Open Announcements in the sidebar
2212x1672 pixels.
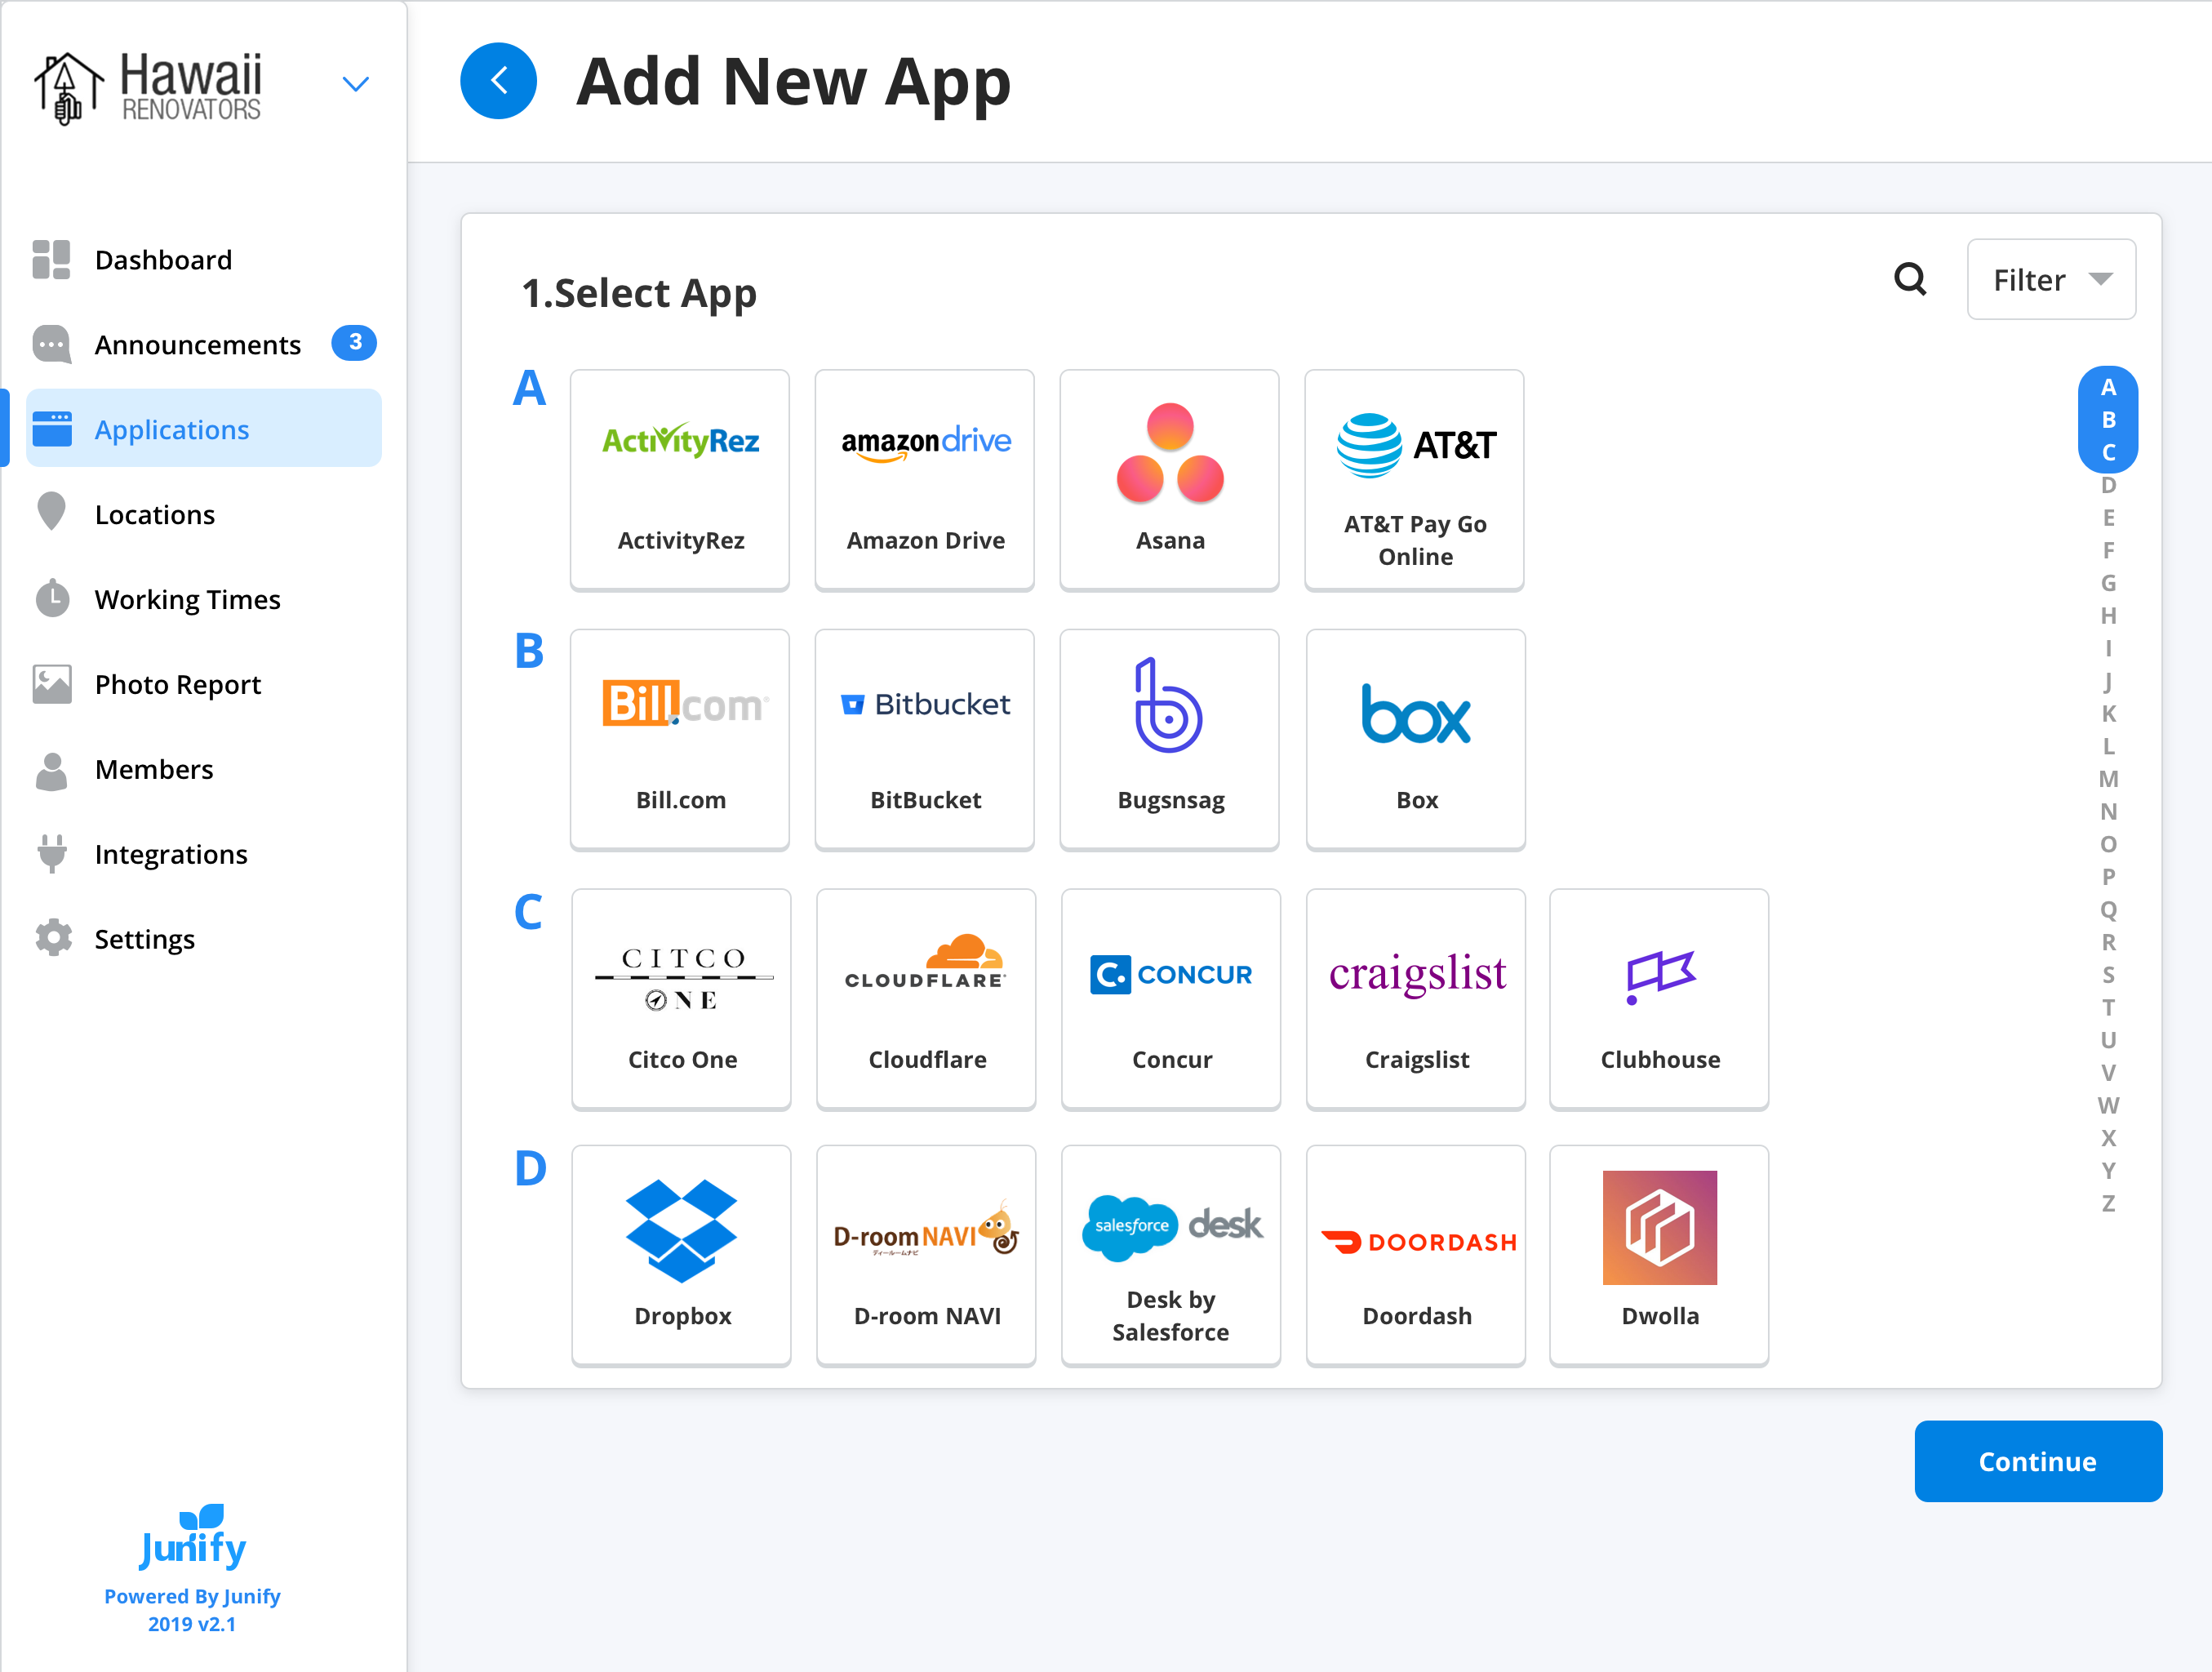pos(204,345)
